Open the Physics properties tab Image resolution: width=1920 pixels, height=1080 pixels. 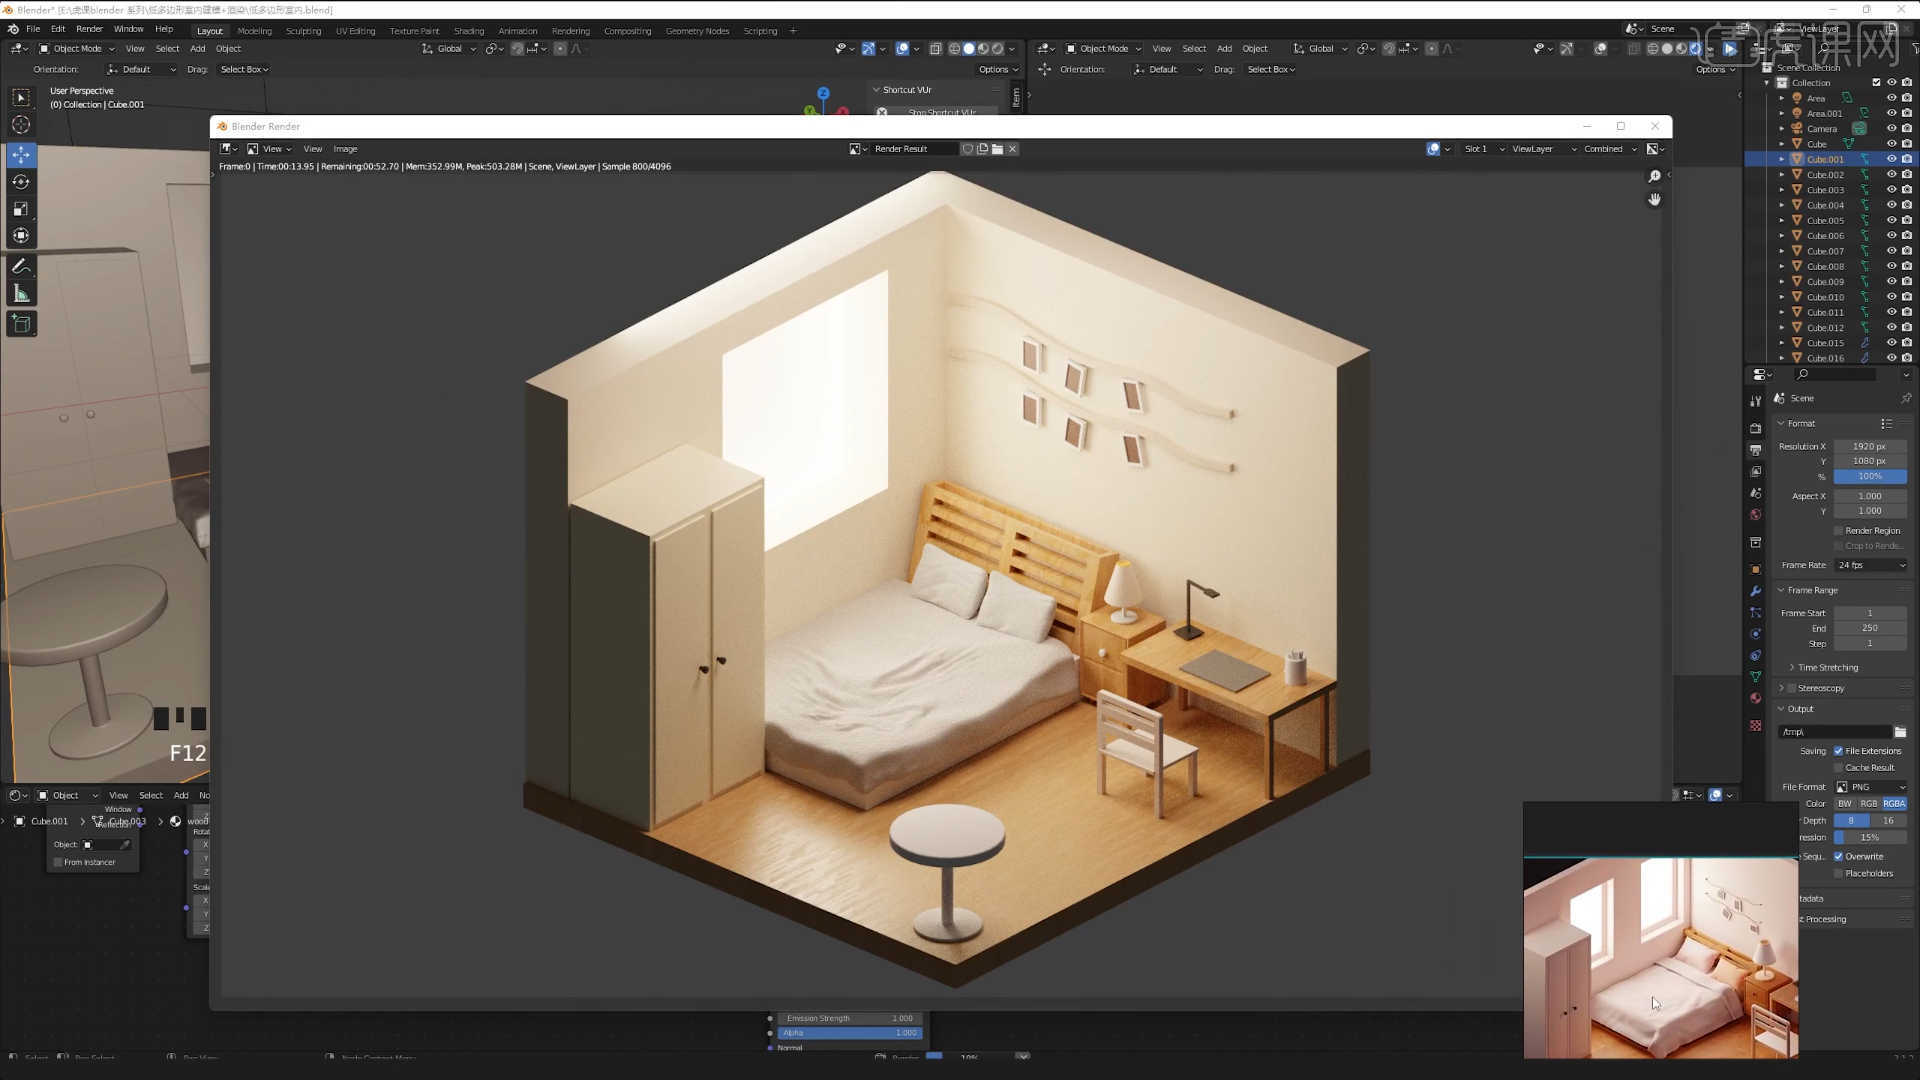click(1755, 634)
